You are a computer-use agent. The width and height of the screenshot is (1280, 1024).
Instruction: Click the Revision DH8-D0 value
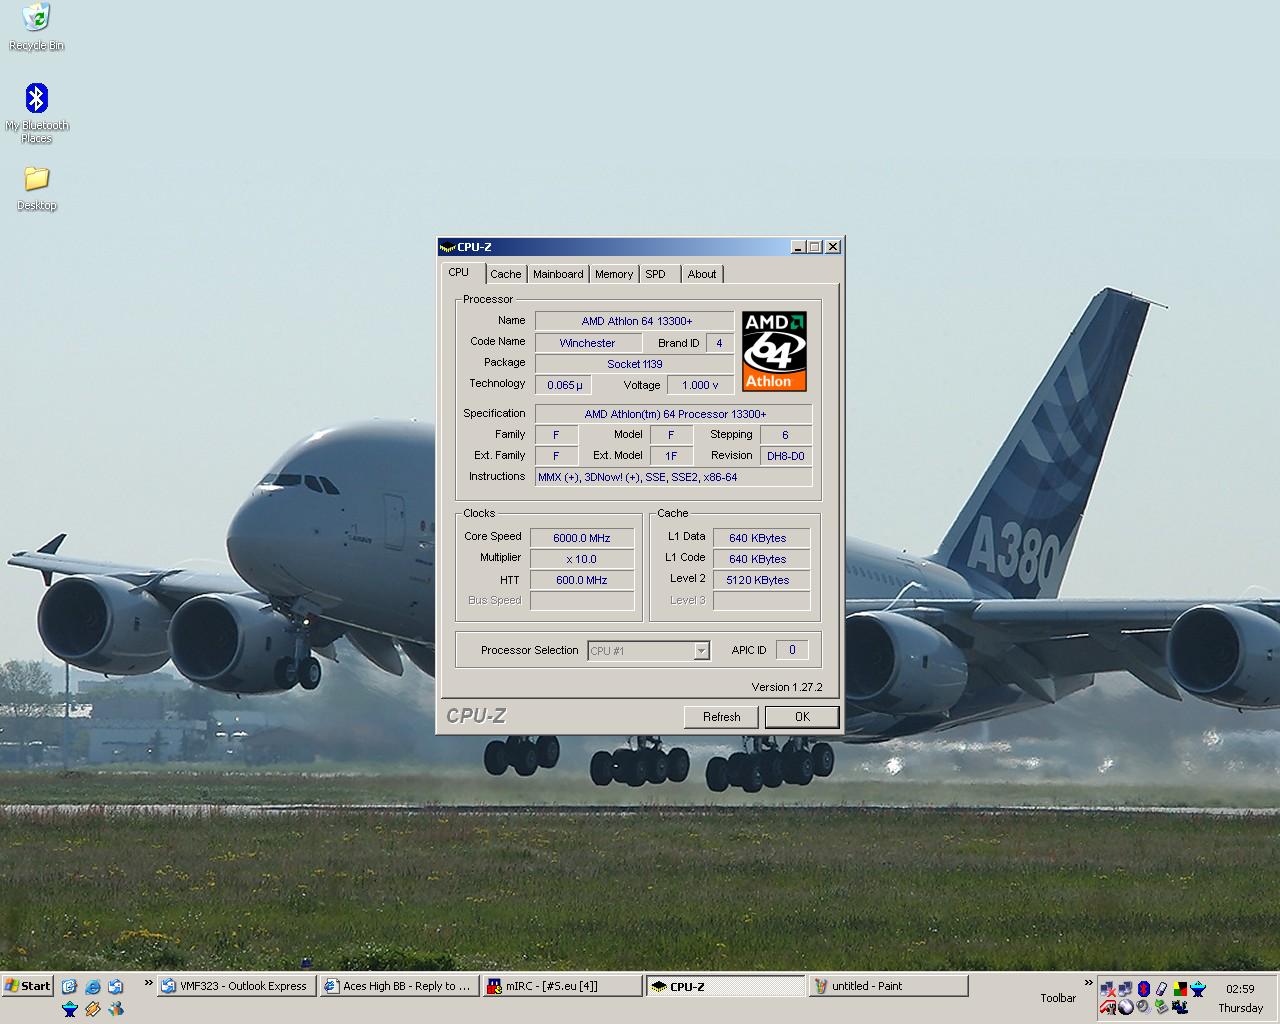(786, 456)
